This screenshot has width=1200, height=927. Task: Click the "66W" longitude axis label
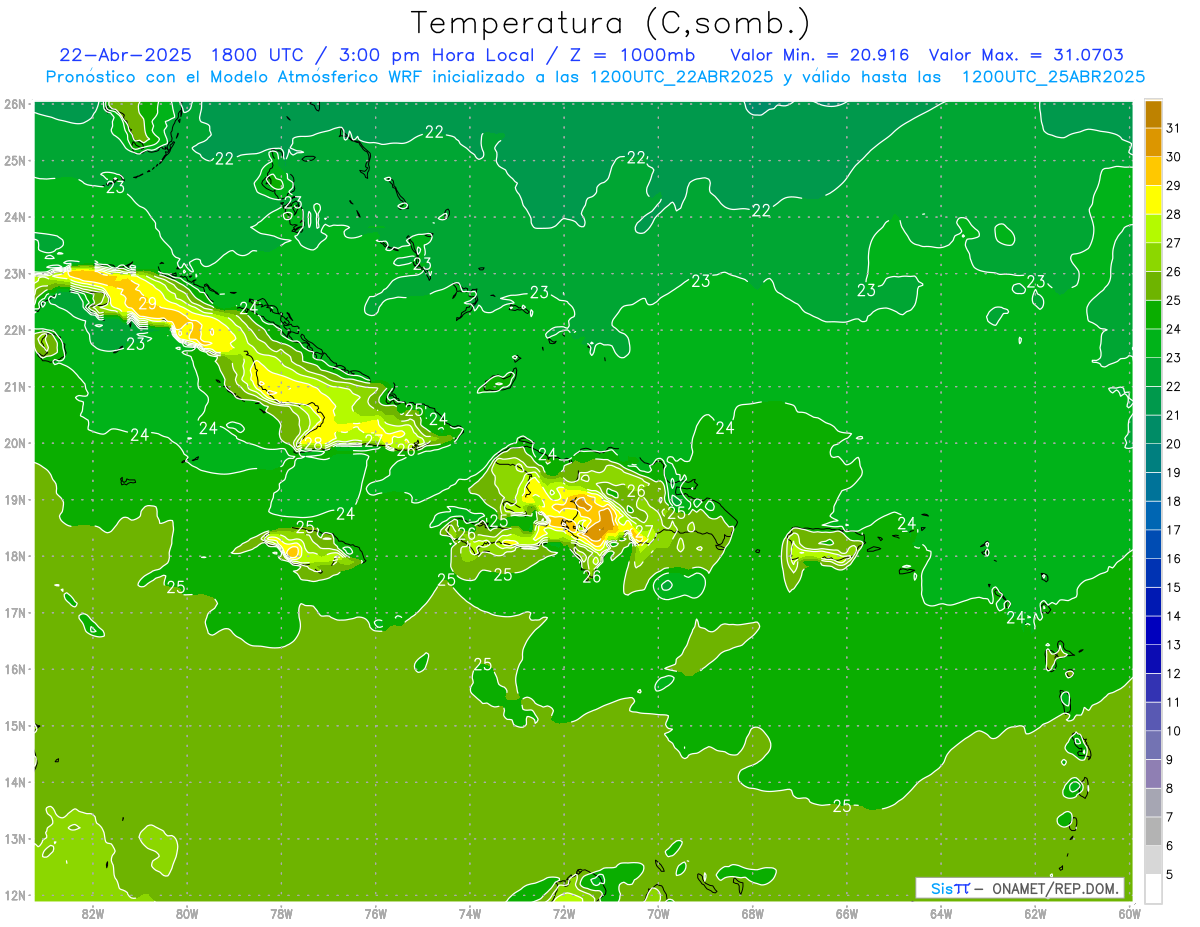click(x=847, y=912)
